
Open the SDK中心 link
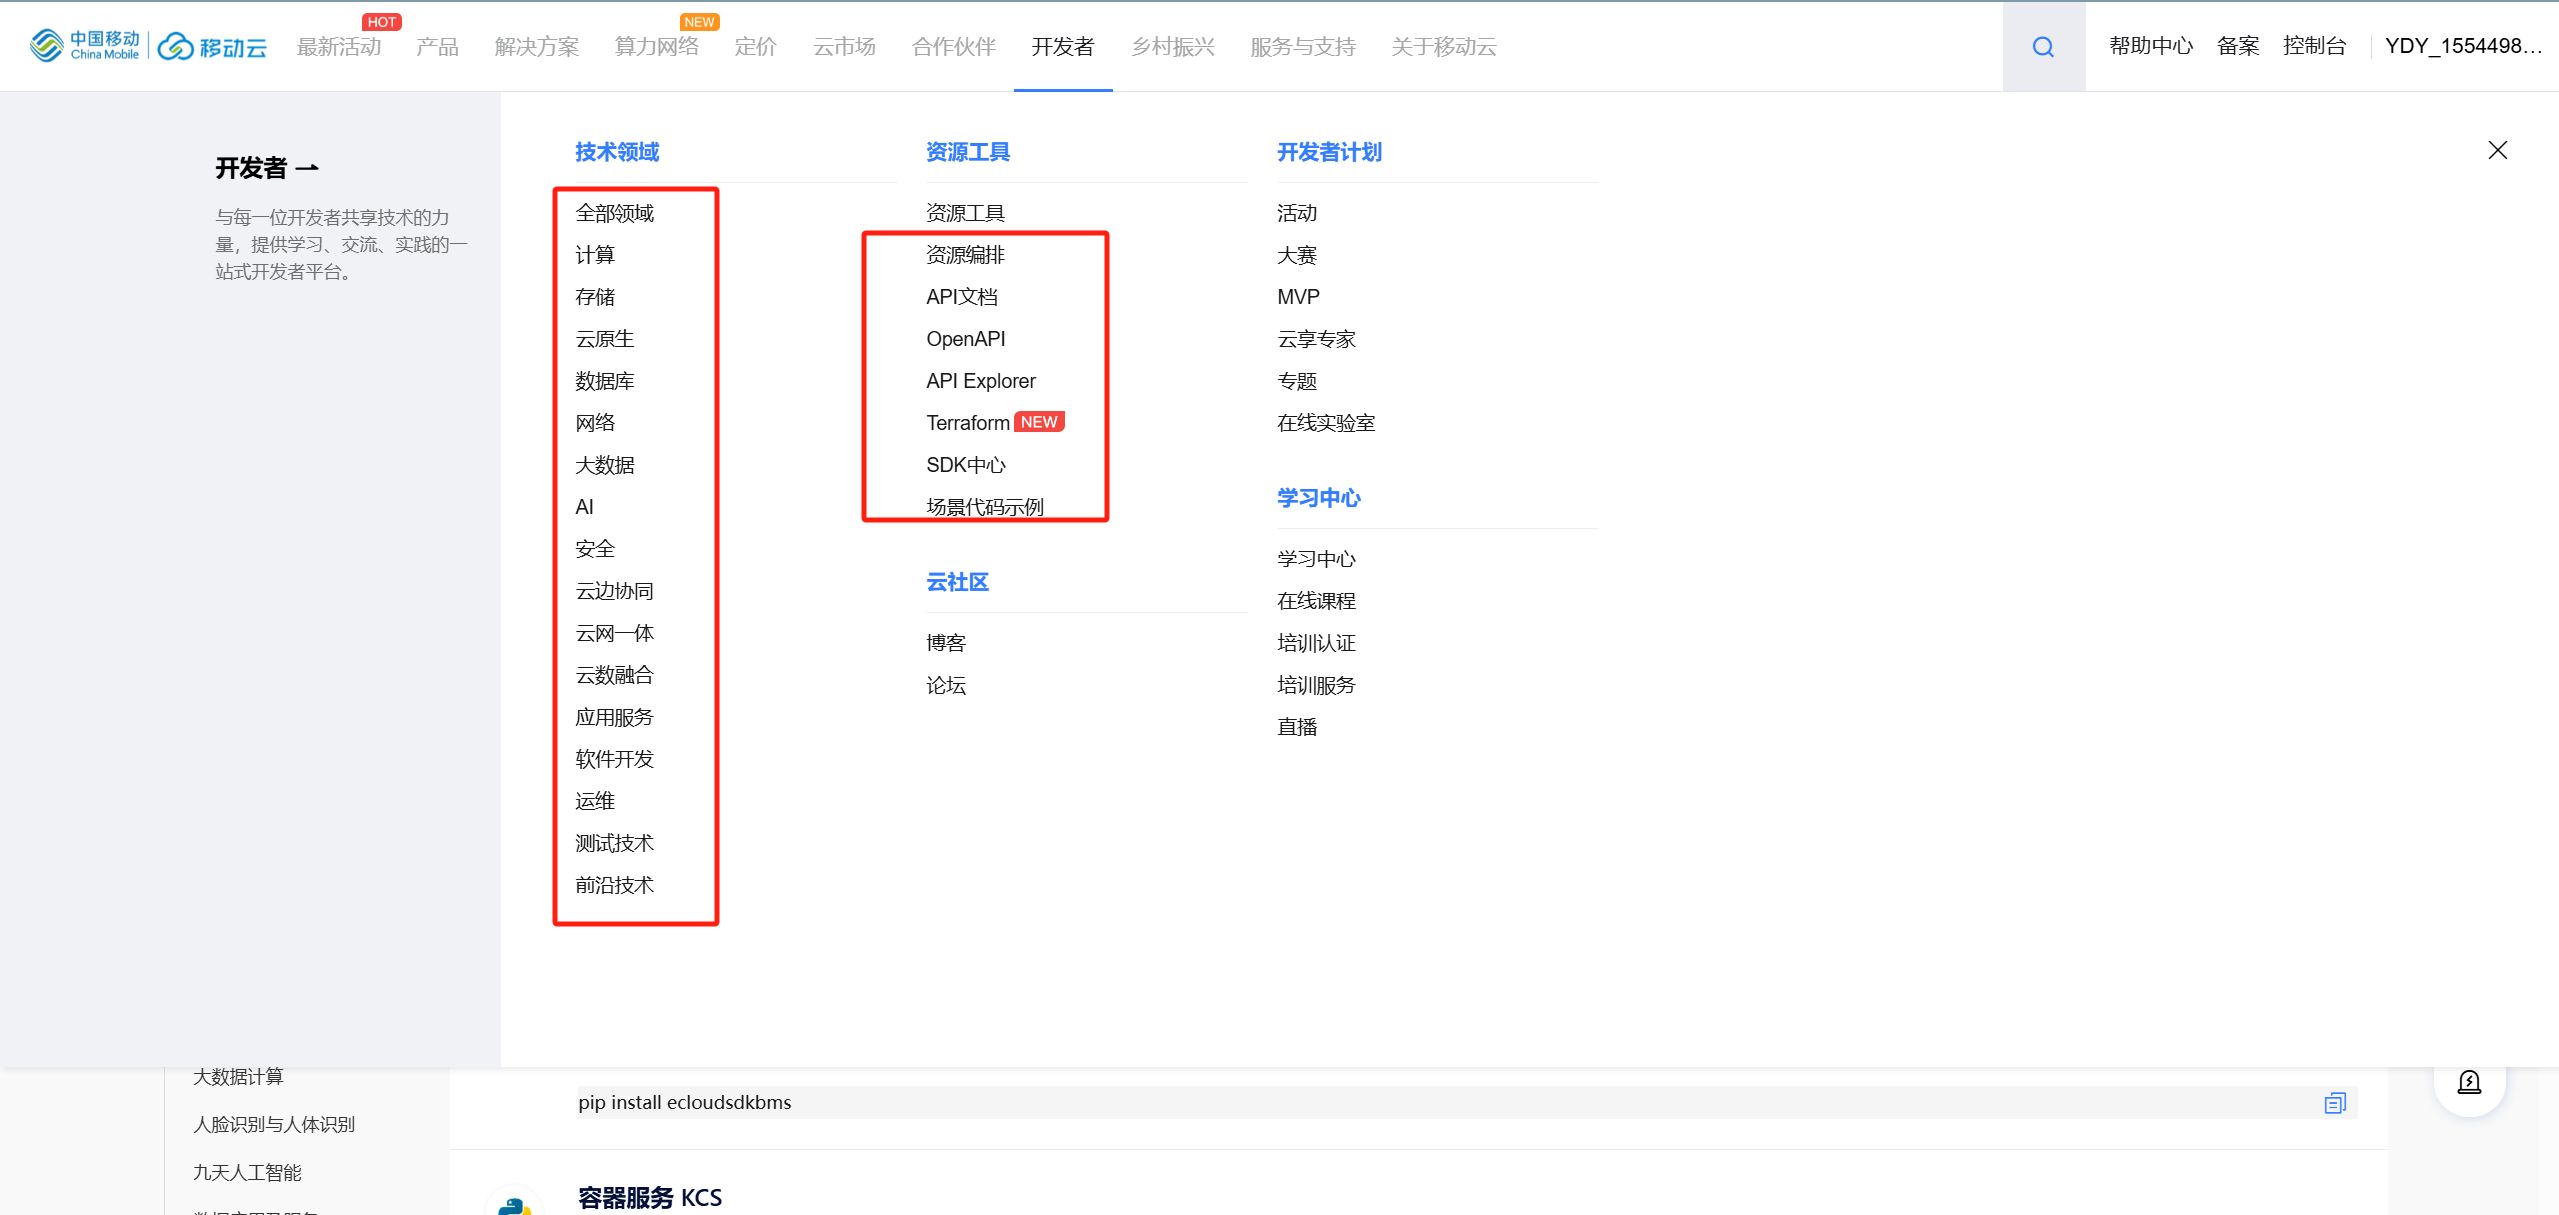(x=965, y=465)
